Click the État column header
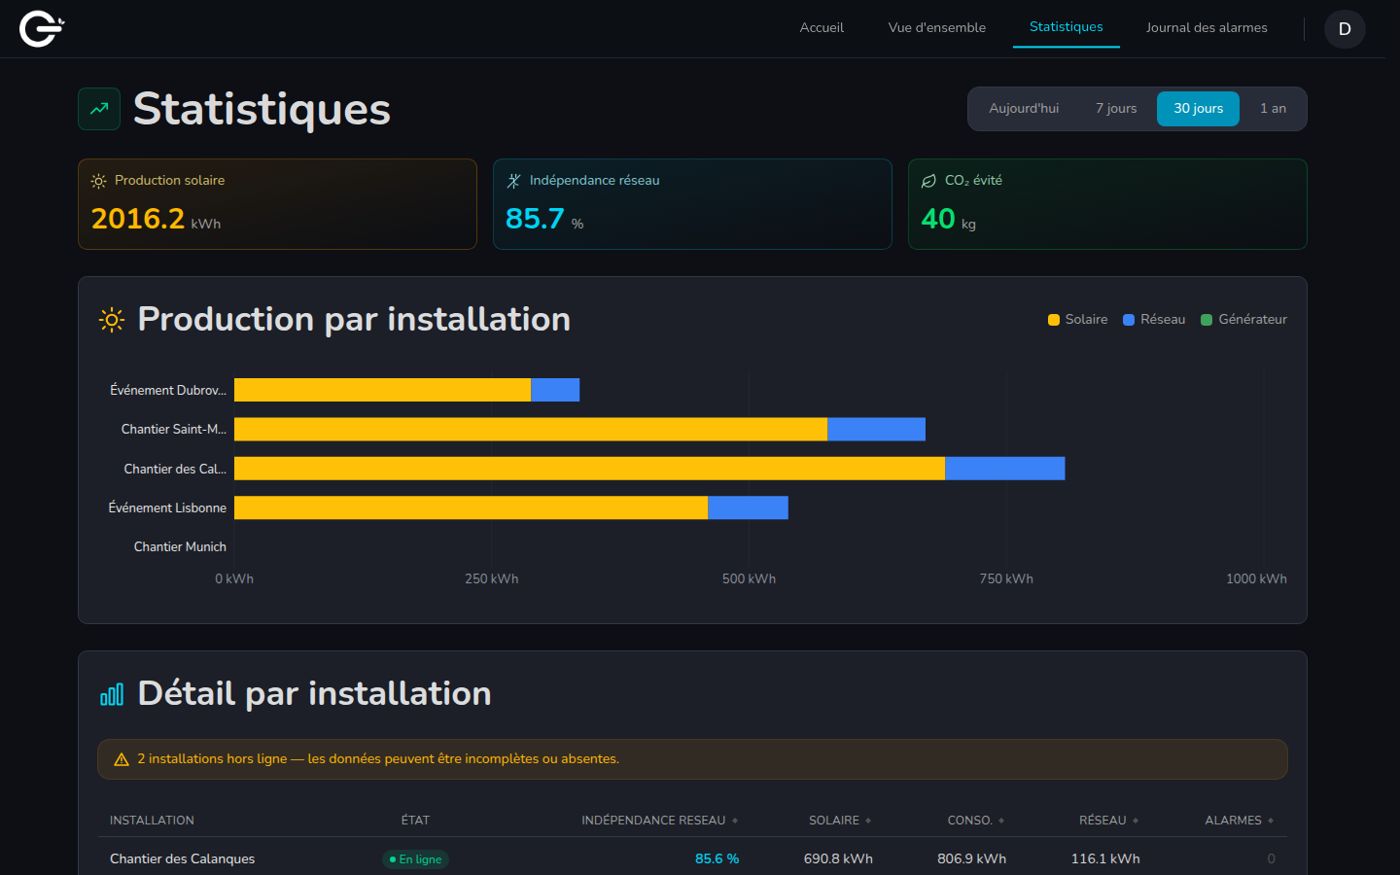This screenshot has height=875, width=1400. (415, 821)
